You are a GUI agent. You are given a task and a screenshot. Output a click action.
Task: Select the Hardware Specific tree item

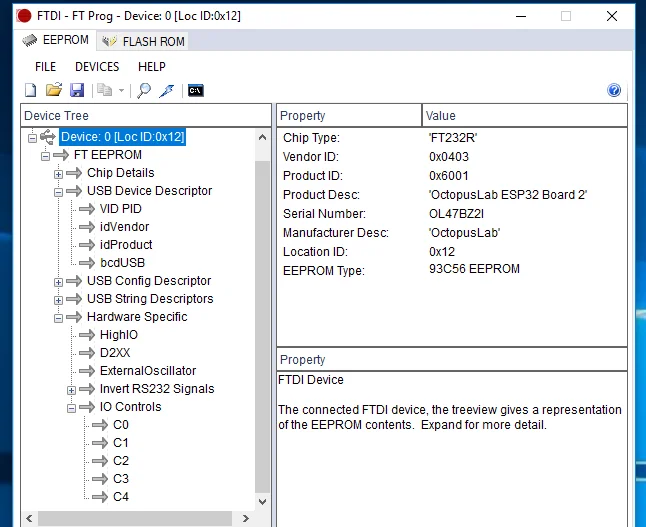[x=137, y=317]
